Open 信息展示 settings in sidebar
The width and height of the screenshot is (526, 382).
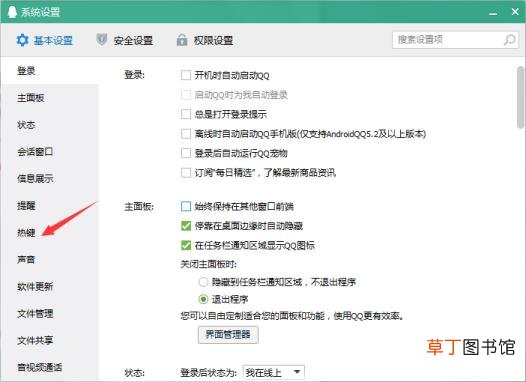click(50, 178)
